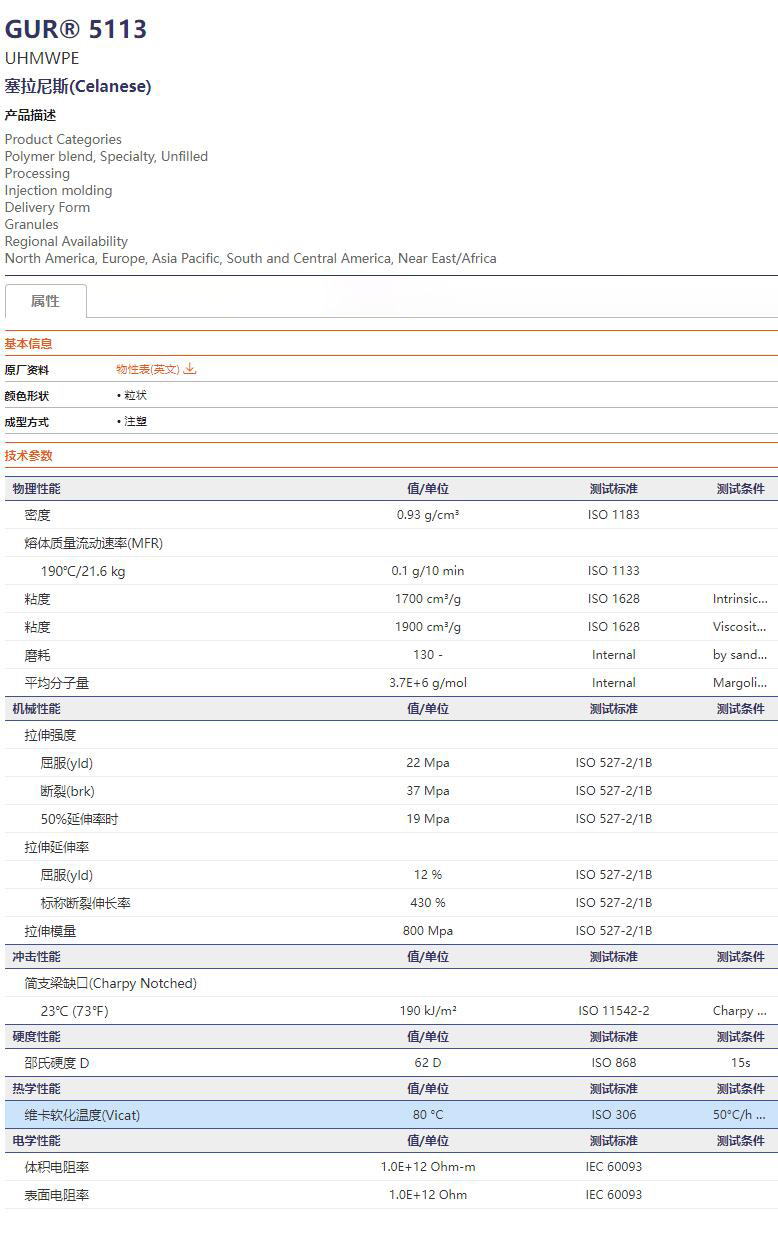The width and height of the screenshot is (778, 1238).
Task: Click the 基本信息 section heading
Action: [x=29, y=343]
